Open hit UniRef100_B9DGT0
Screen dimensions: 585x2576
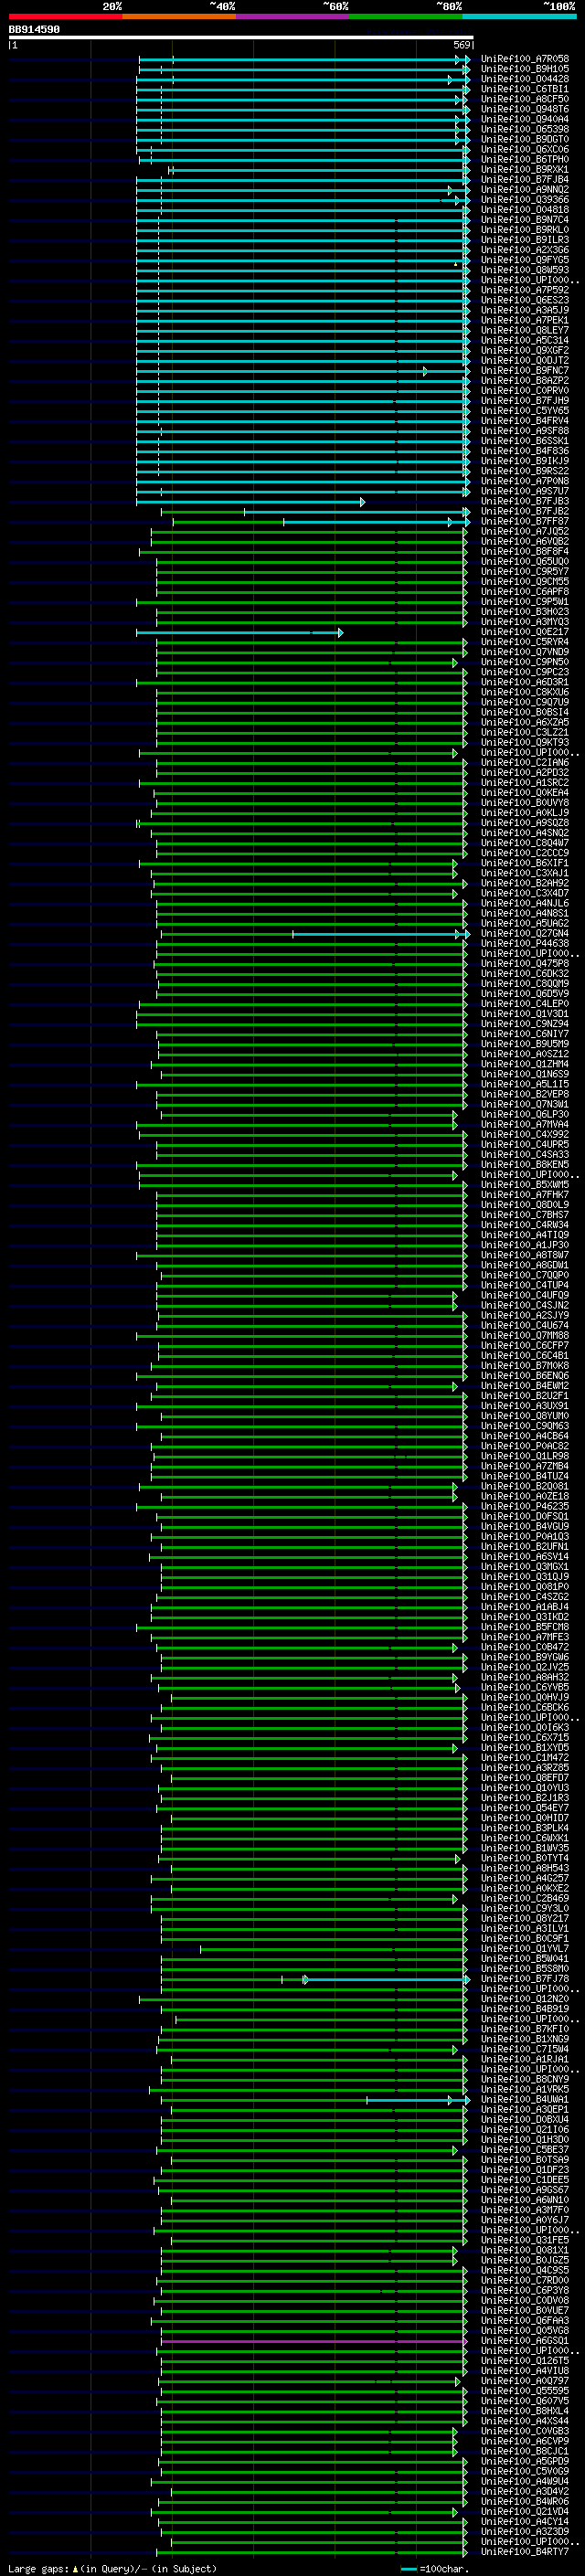tap(525, 139)
